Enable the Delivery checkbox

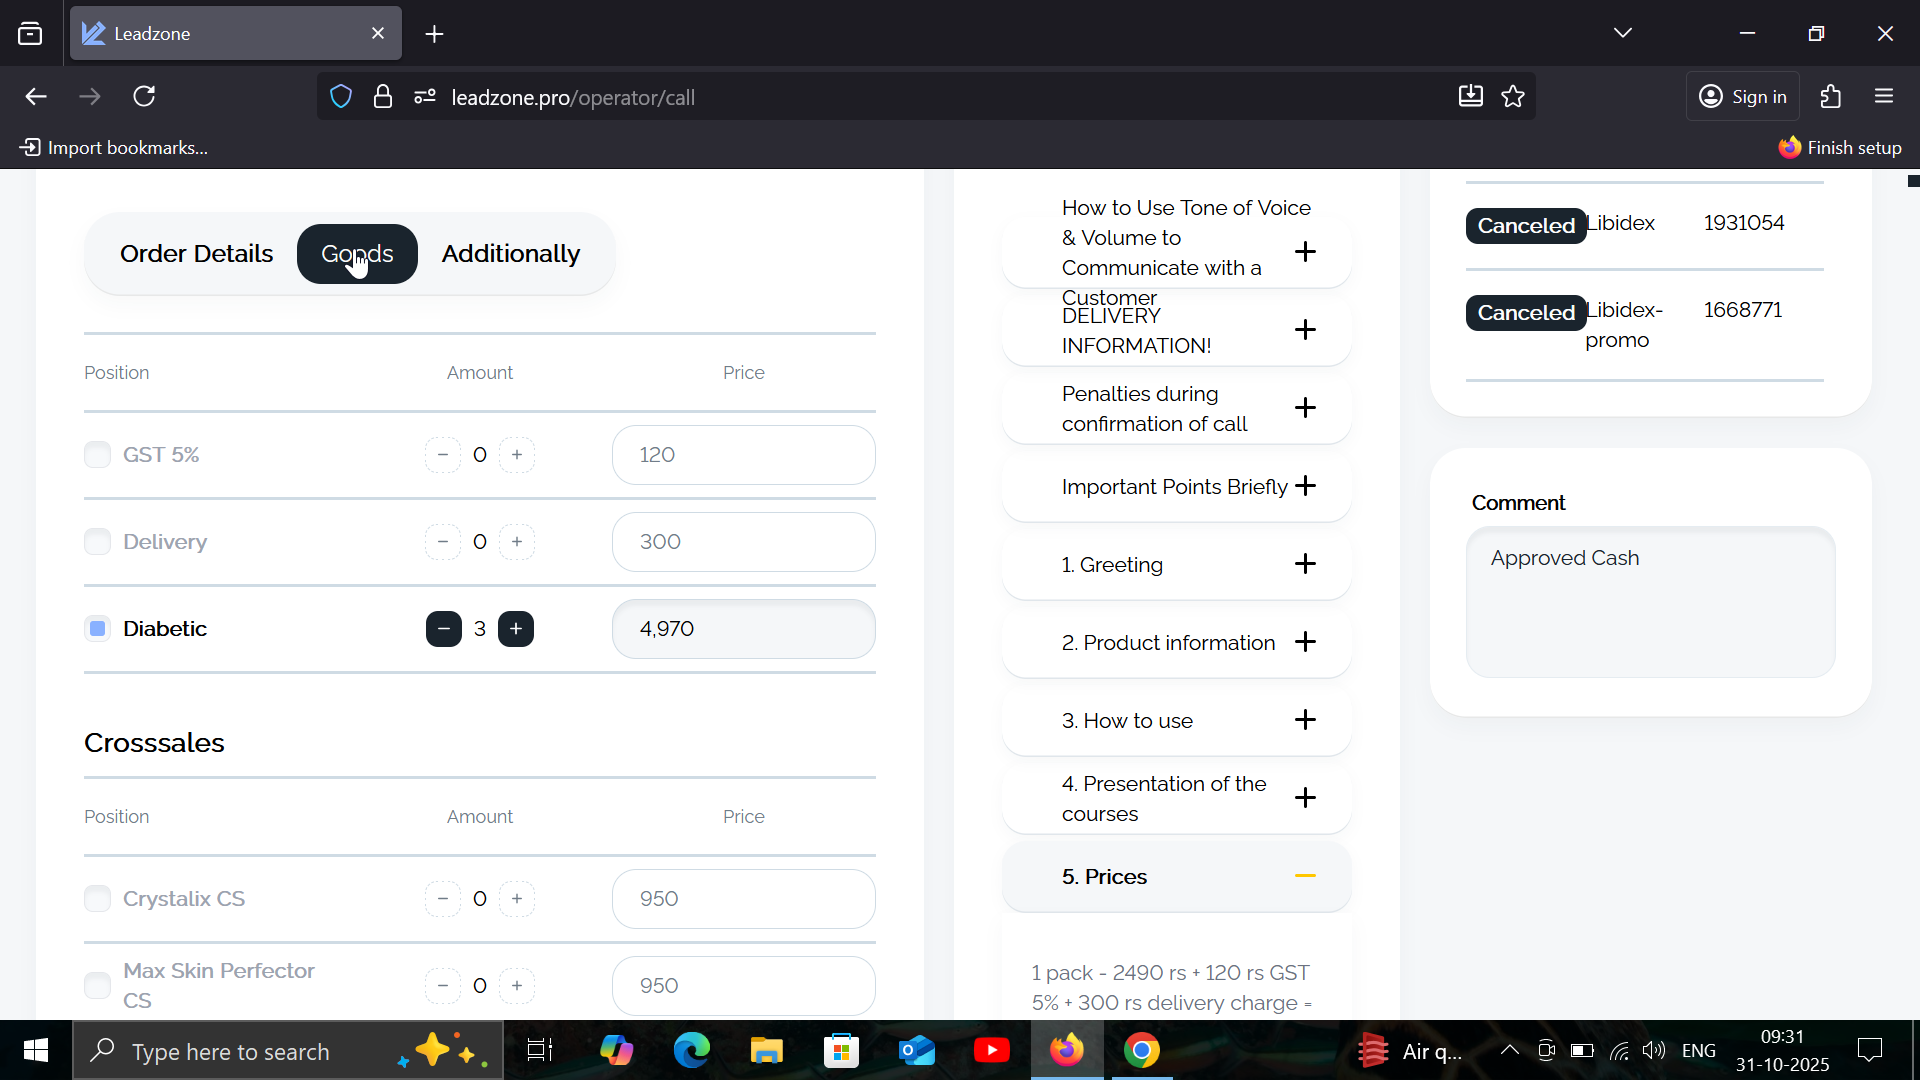[97, 542]
